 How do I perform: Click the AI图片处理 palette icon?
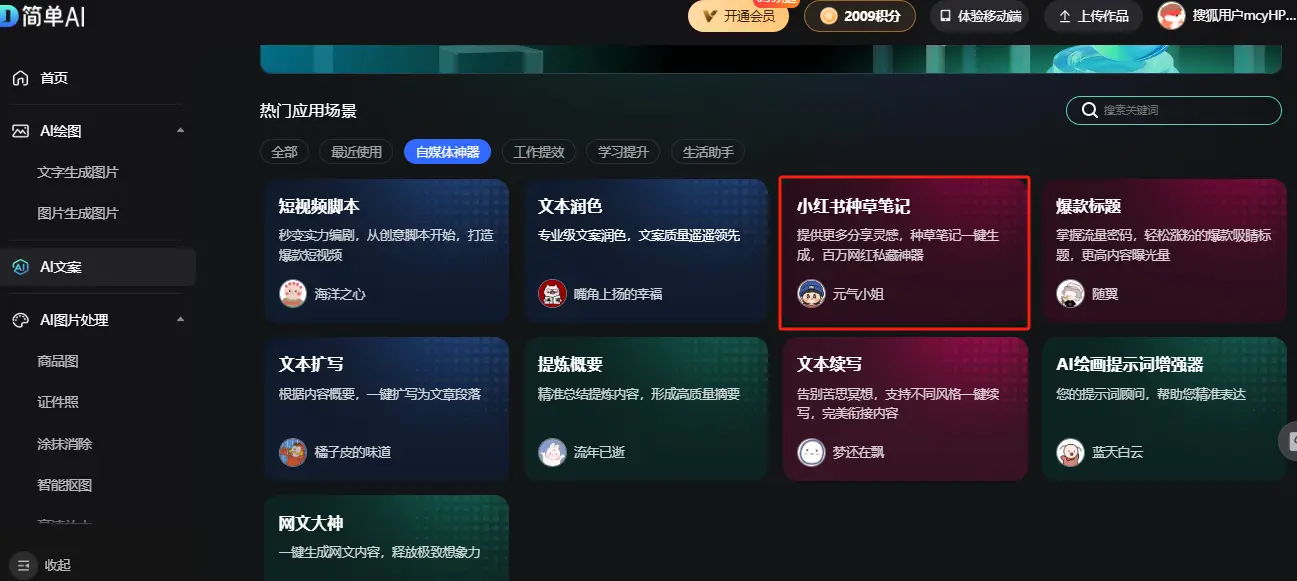coord(20,319)
